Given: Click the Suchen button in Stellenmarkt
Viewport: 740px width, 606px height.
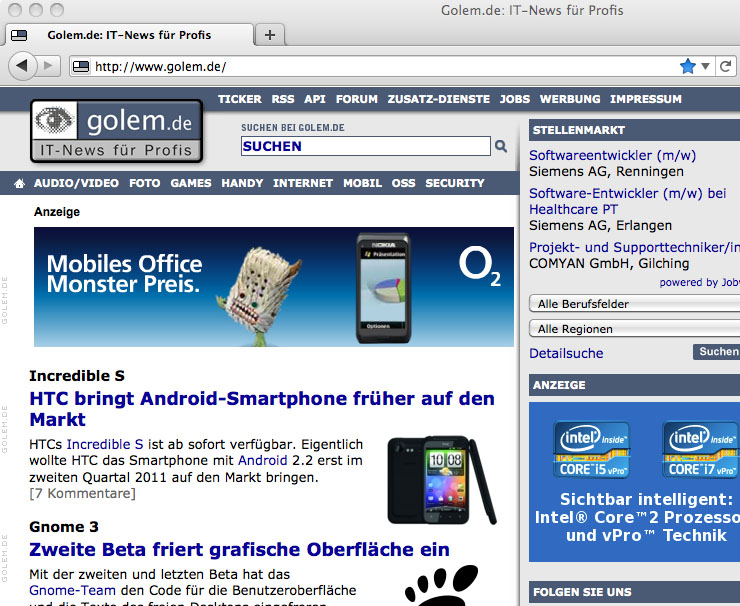Looking at the screenshot, I should point(717,352).
